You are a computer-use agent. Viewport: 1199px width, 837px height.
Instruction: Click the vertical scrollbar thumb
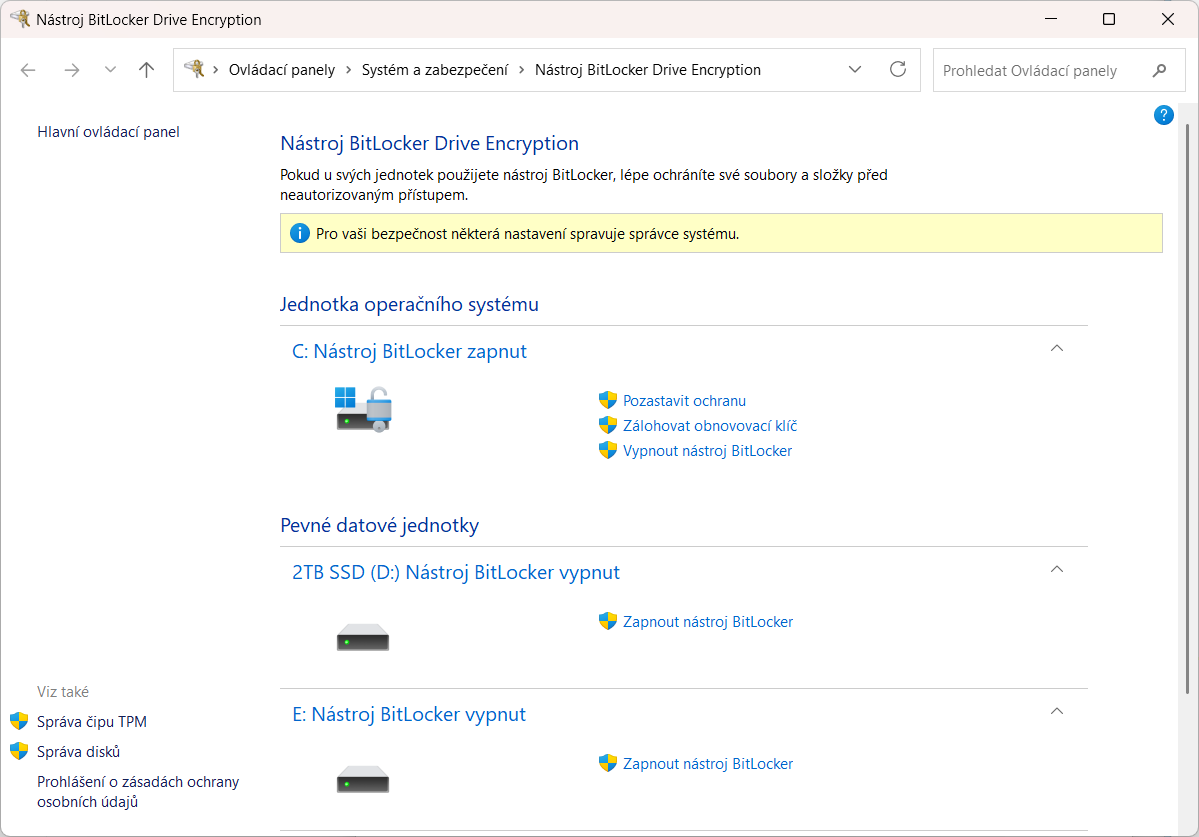(x=1188, y=409)
